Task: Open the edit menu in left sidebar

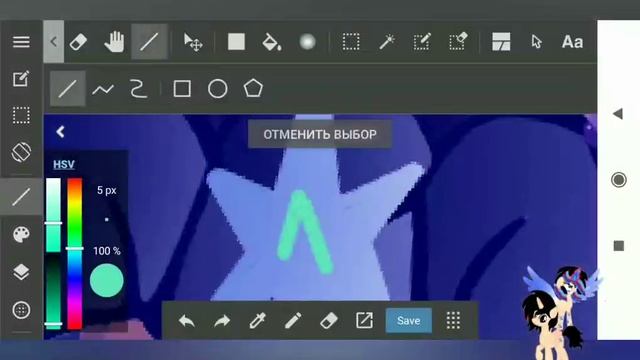Action: pyautogui.click(x=21, y=78)
